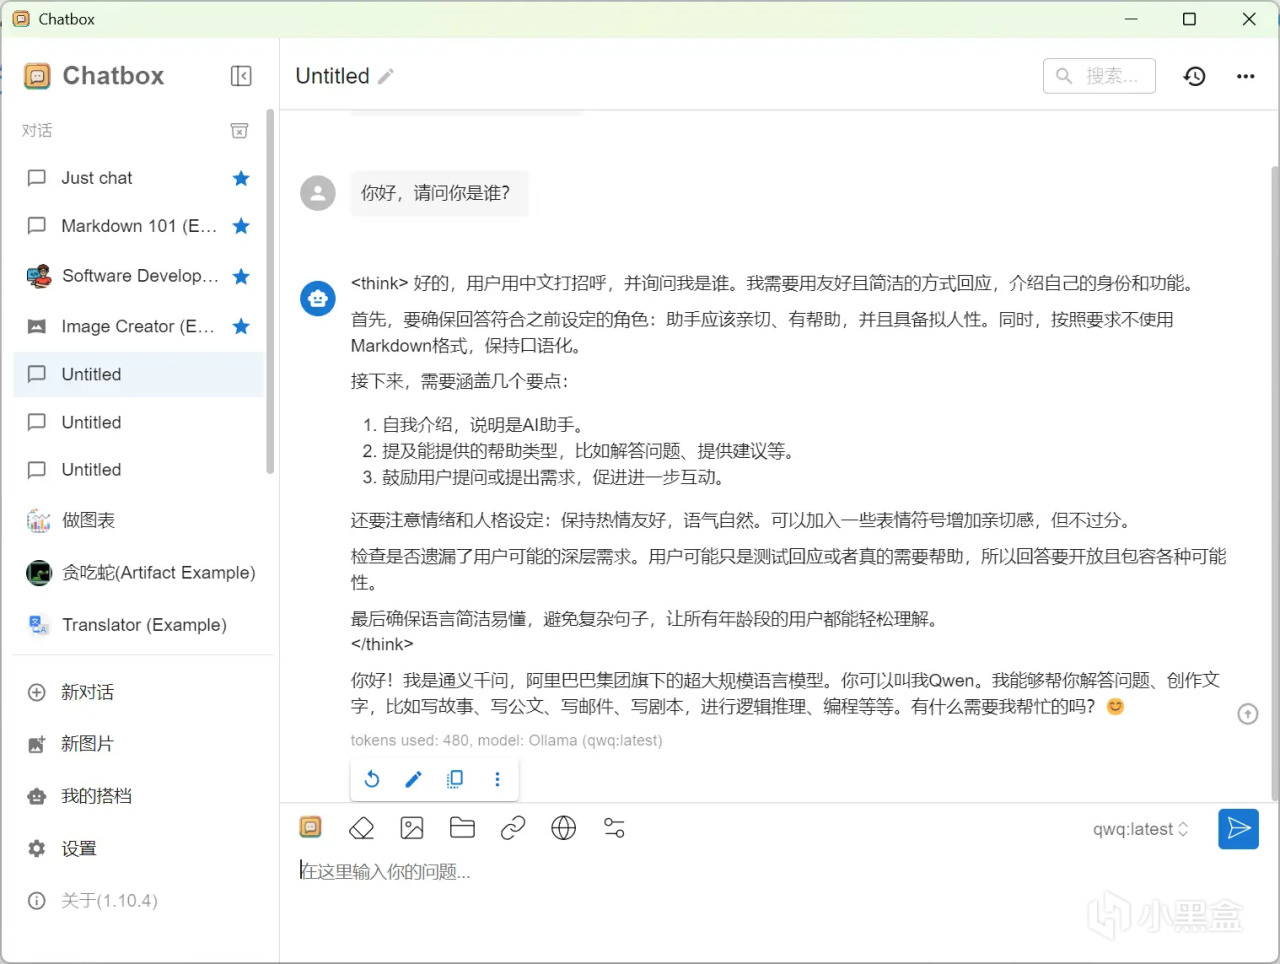
Task: Edit the assistant message with pencil icon
Action: 413,779
